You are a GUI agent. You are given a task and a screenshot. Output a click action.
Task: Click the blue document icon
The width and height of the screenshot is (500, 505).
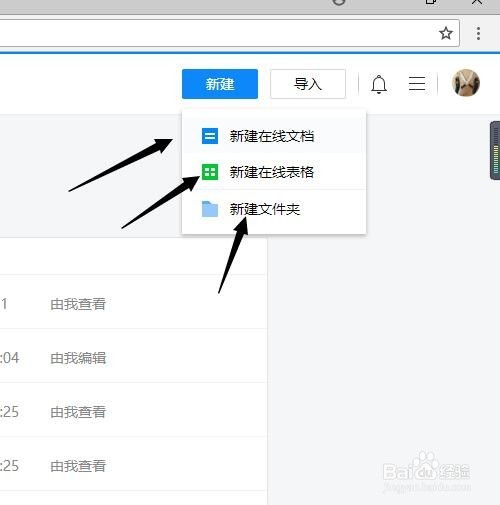(x=210, y=136)
